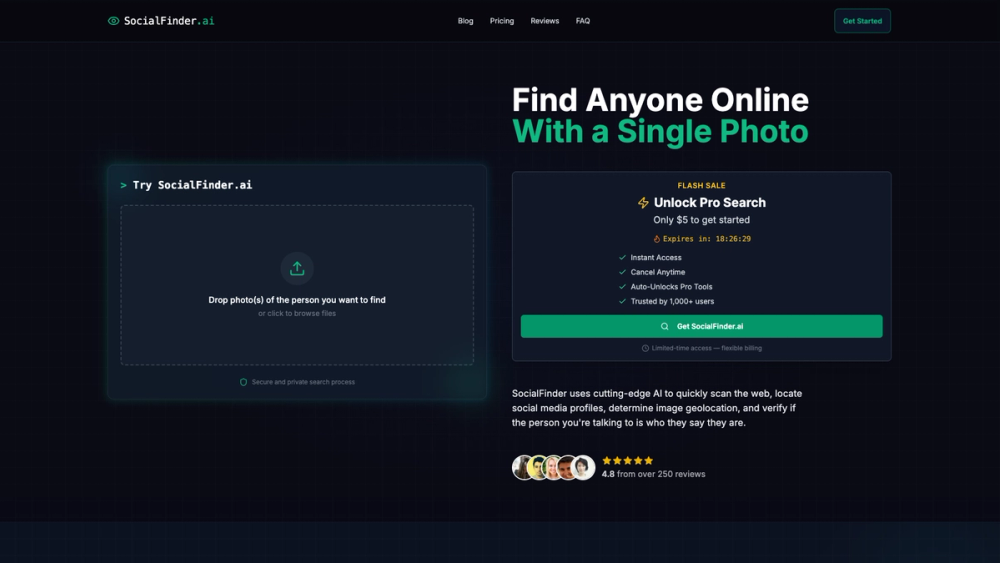Click 'or click to browse files'
Image resolution: width=1000 pixels, height=563 pixels.
pos(297,313)
